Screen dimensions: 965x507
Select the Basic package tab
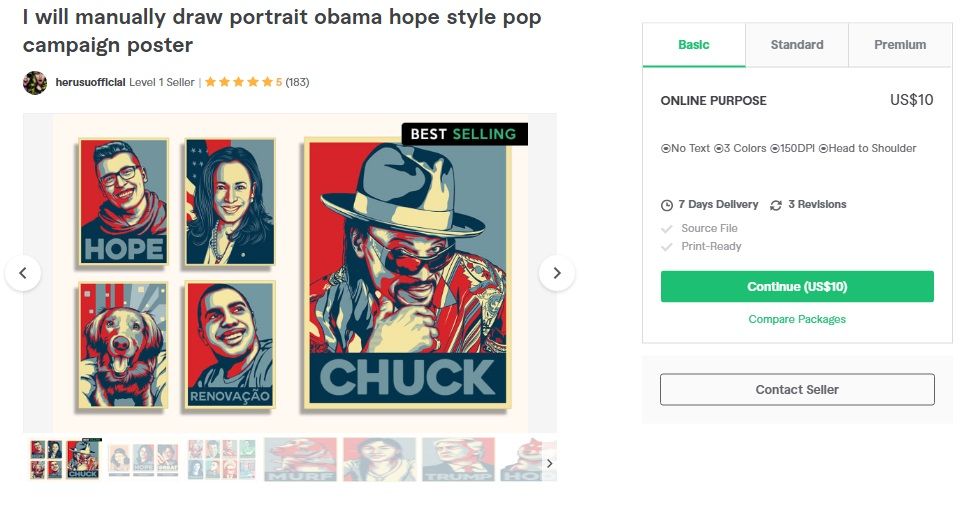coord(694,45)
